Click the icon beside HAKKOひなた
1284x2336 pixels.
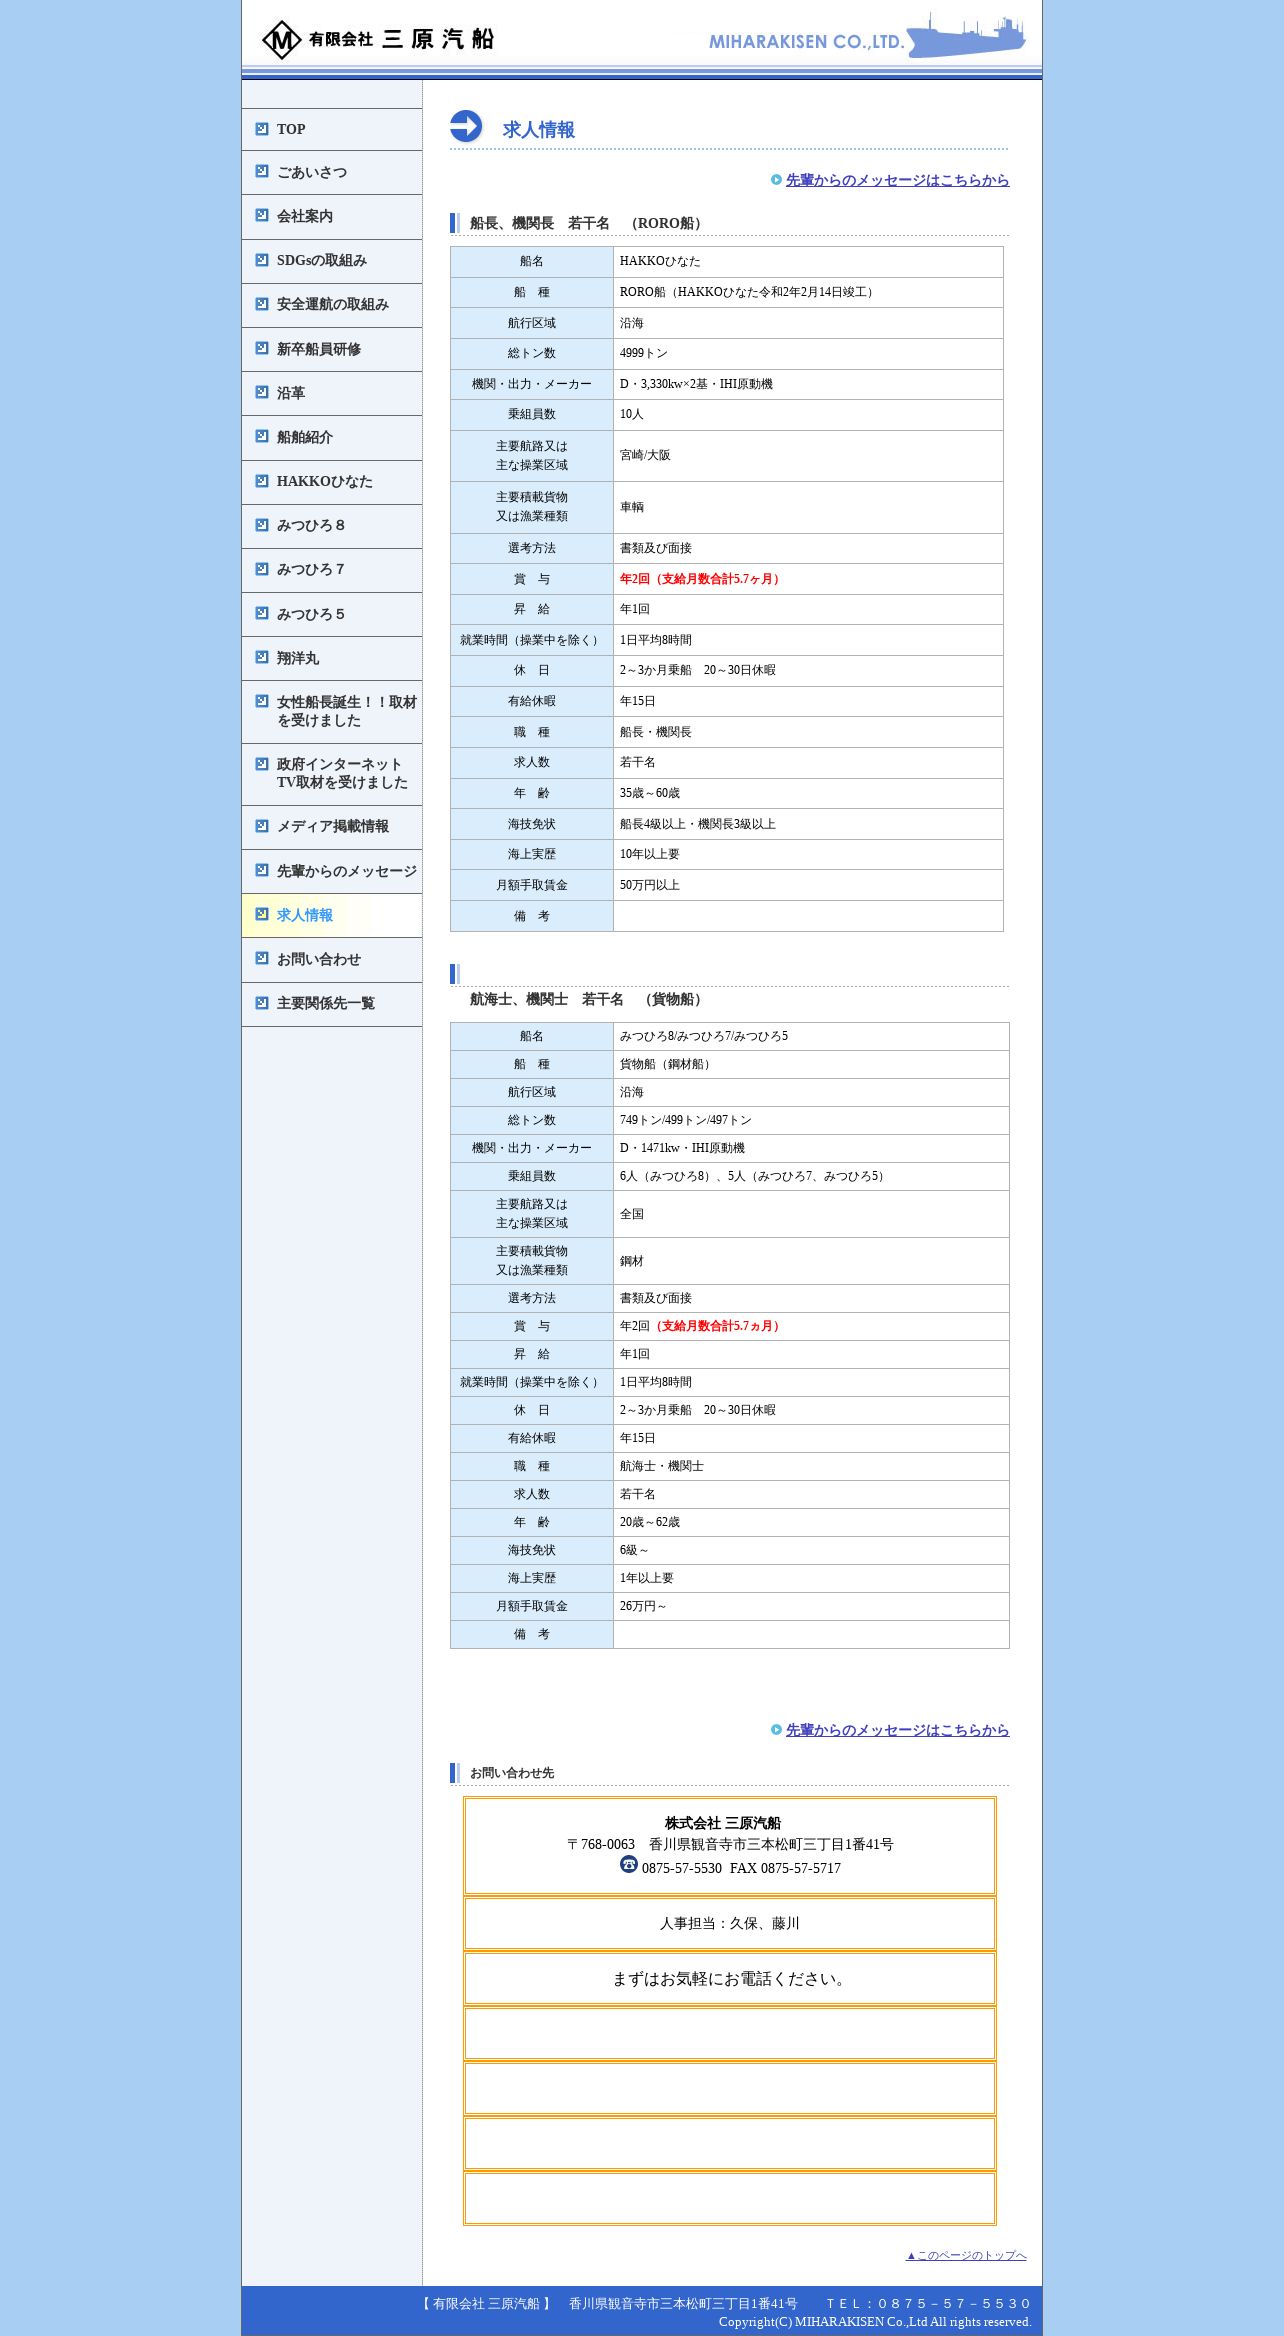[x=262, y=480]
